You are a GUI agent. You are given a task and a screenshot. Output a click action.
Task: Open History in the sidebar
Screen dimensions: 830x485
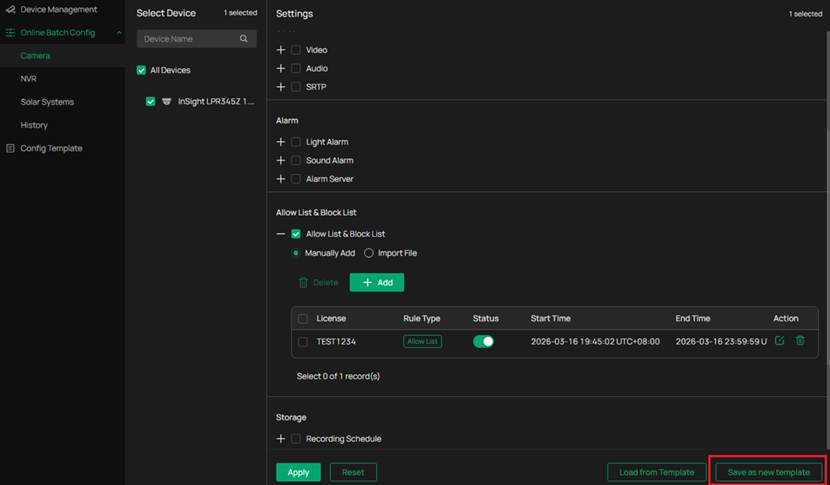(34, 125)
